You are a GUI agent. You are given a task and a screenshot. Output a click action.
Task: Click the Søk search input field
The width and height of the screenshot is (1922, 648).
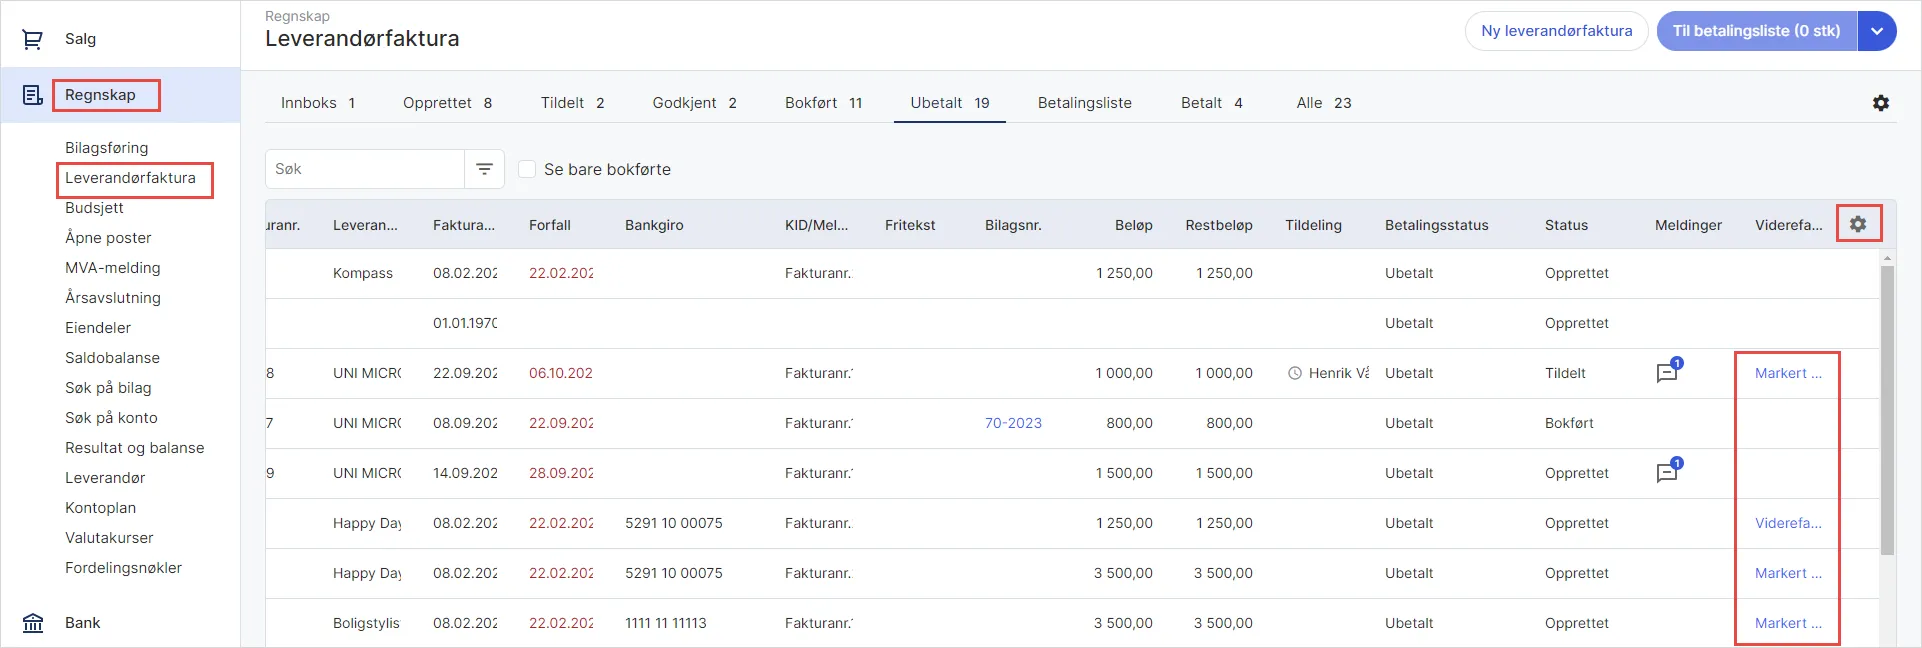pos(365,169)
